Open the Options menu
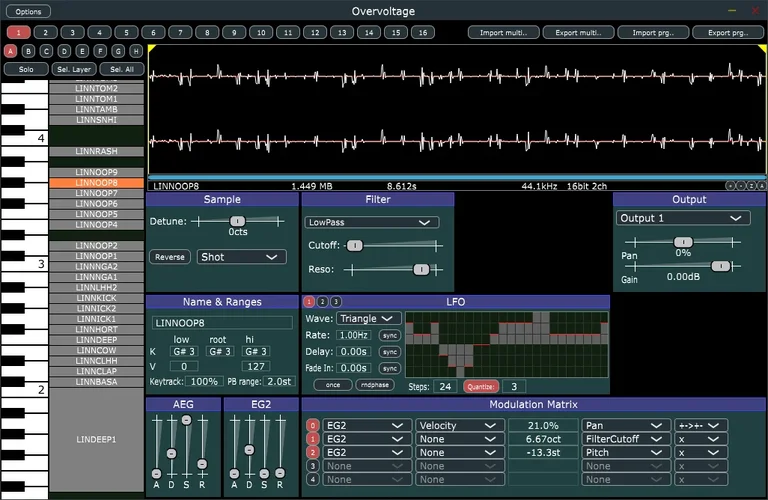This screenshot has width=768, height=500. [x=28, y=12]
